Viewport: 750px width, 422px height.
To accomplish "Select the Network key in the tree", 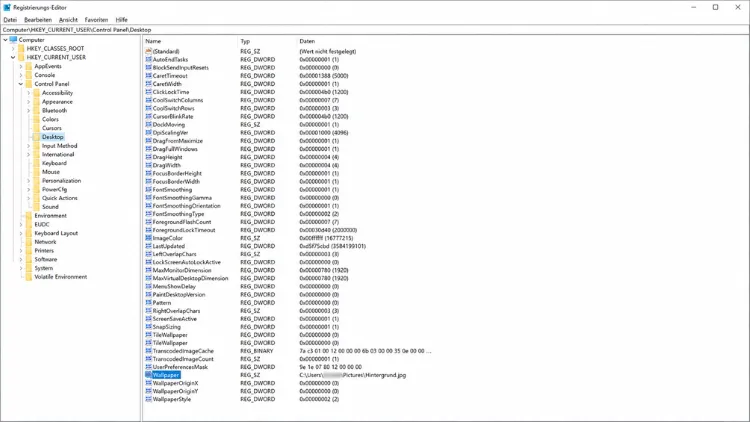I will click(45, 242).
